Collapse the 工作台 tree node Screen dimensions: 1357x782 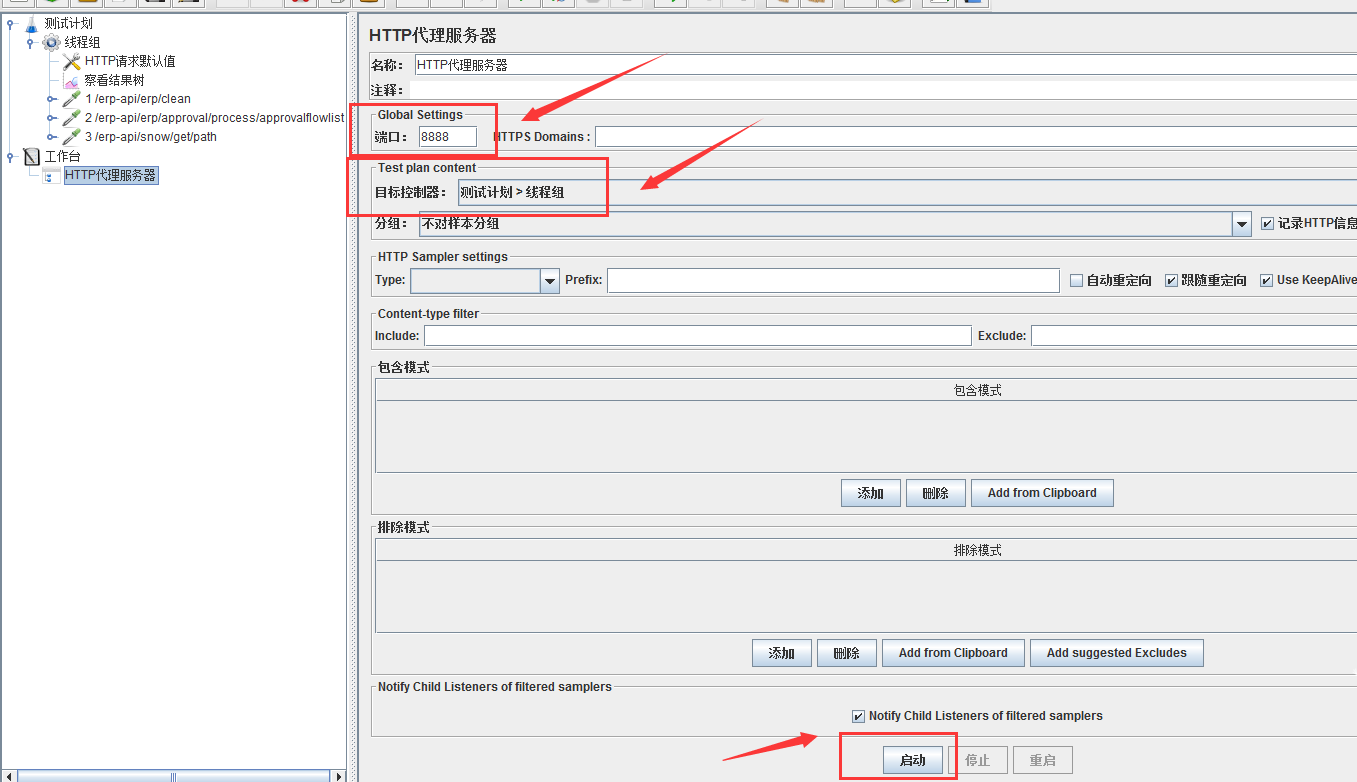[10, 157]
